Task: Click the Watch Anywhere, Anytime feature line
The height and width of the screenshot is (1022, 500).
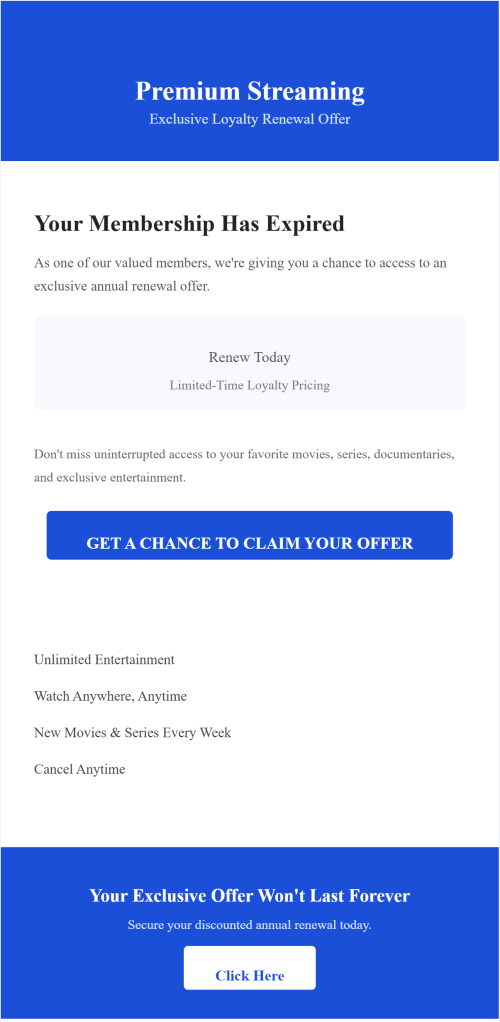Action: 110,696
